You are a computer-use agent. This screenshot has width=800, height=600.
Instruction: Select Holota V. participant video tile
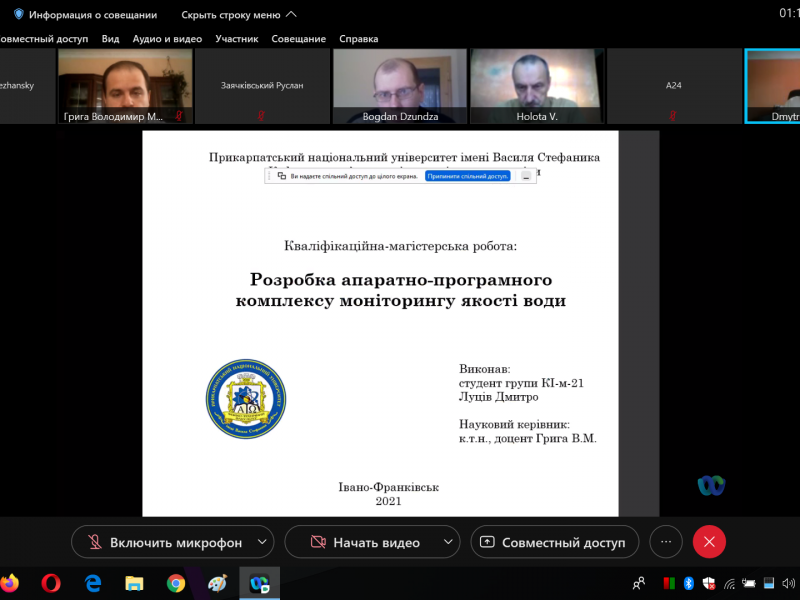[x=537, y=86]
